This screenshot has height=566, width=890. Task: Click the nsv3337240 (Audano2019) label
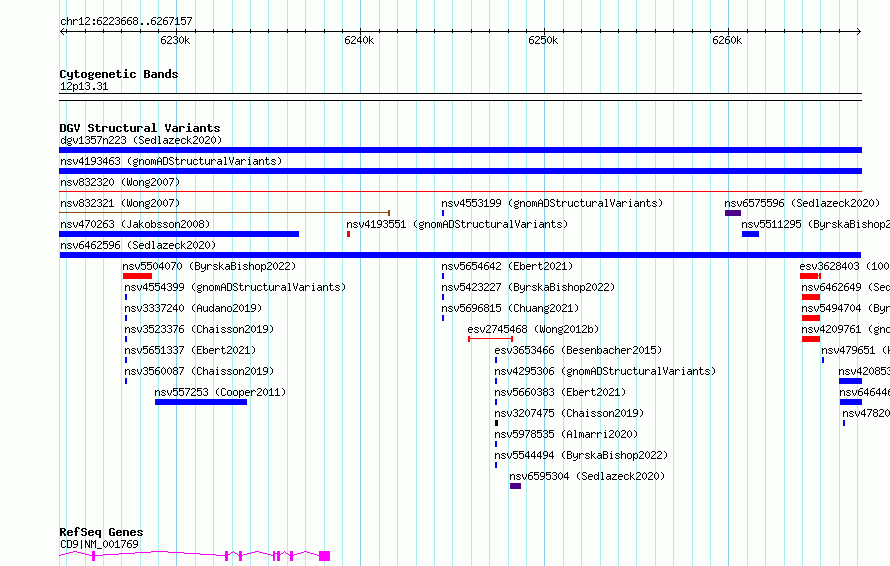(x=193, y=308)
